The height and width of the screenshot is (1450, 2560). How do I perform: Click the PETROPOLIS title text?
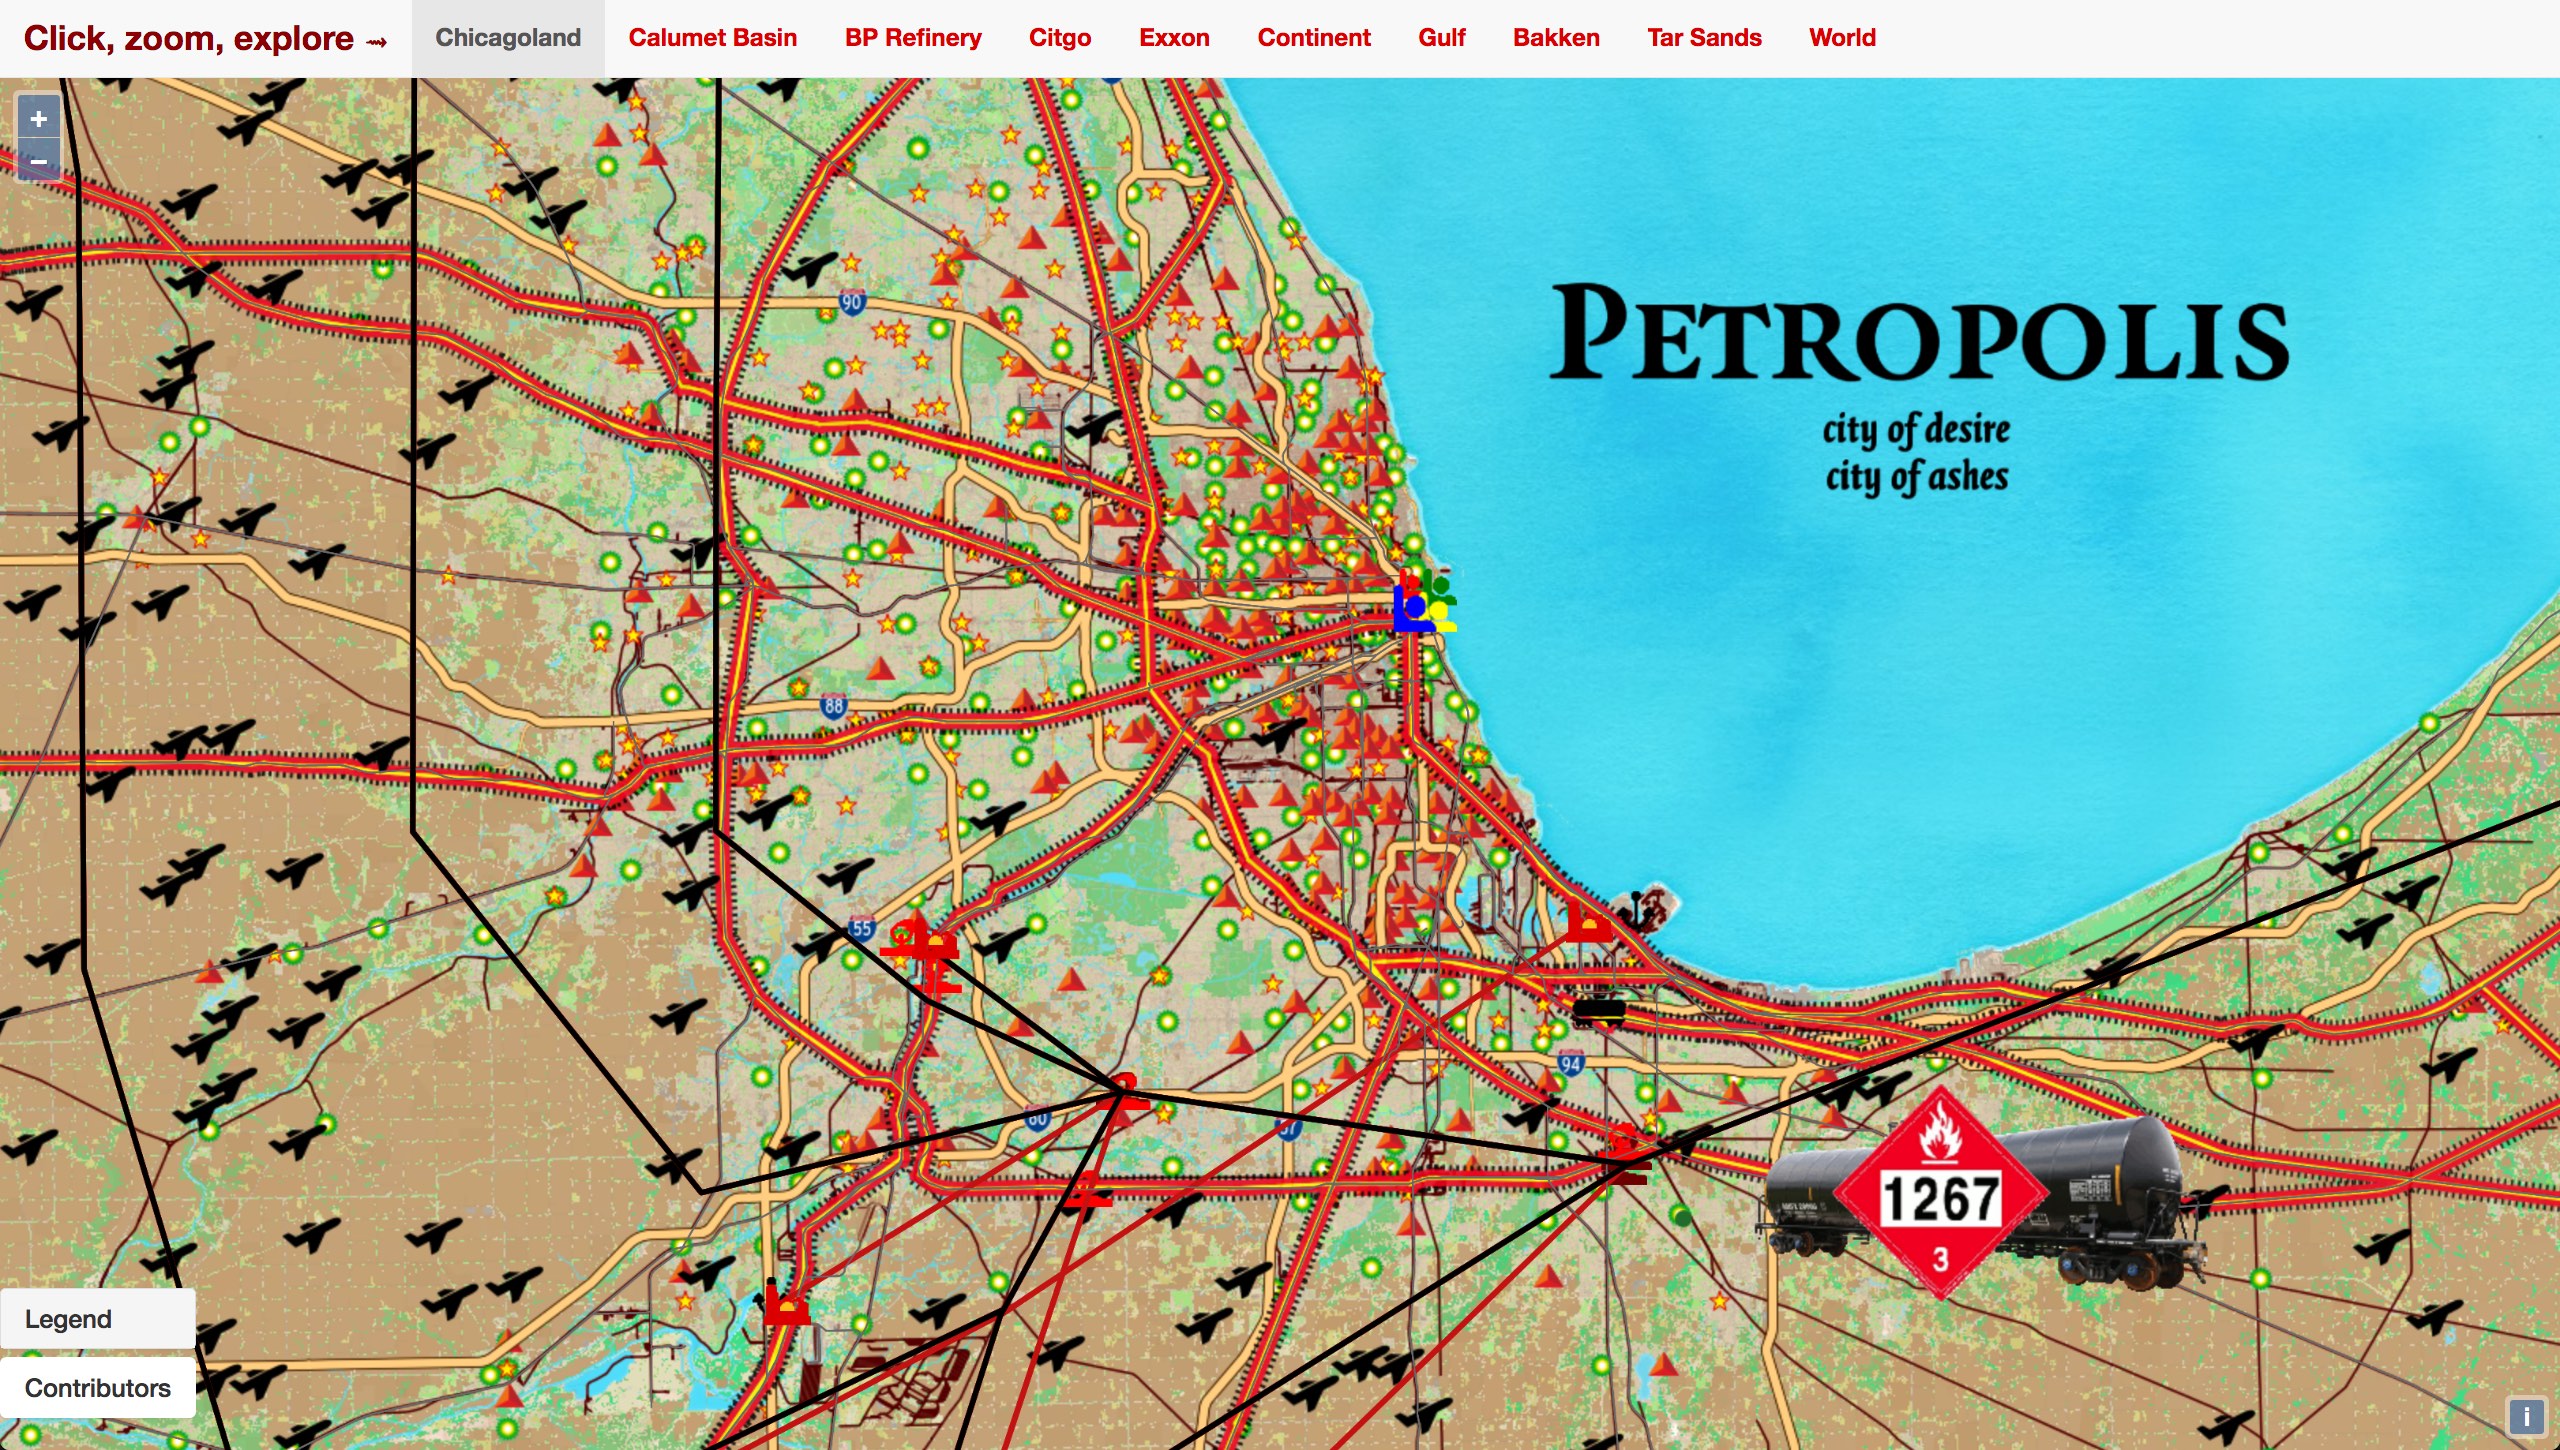(x=1919, y=333)
